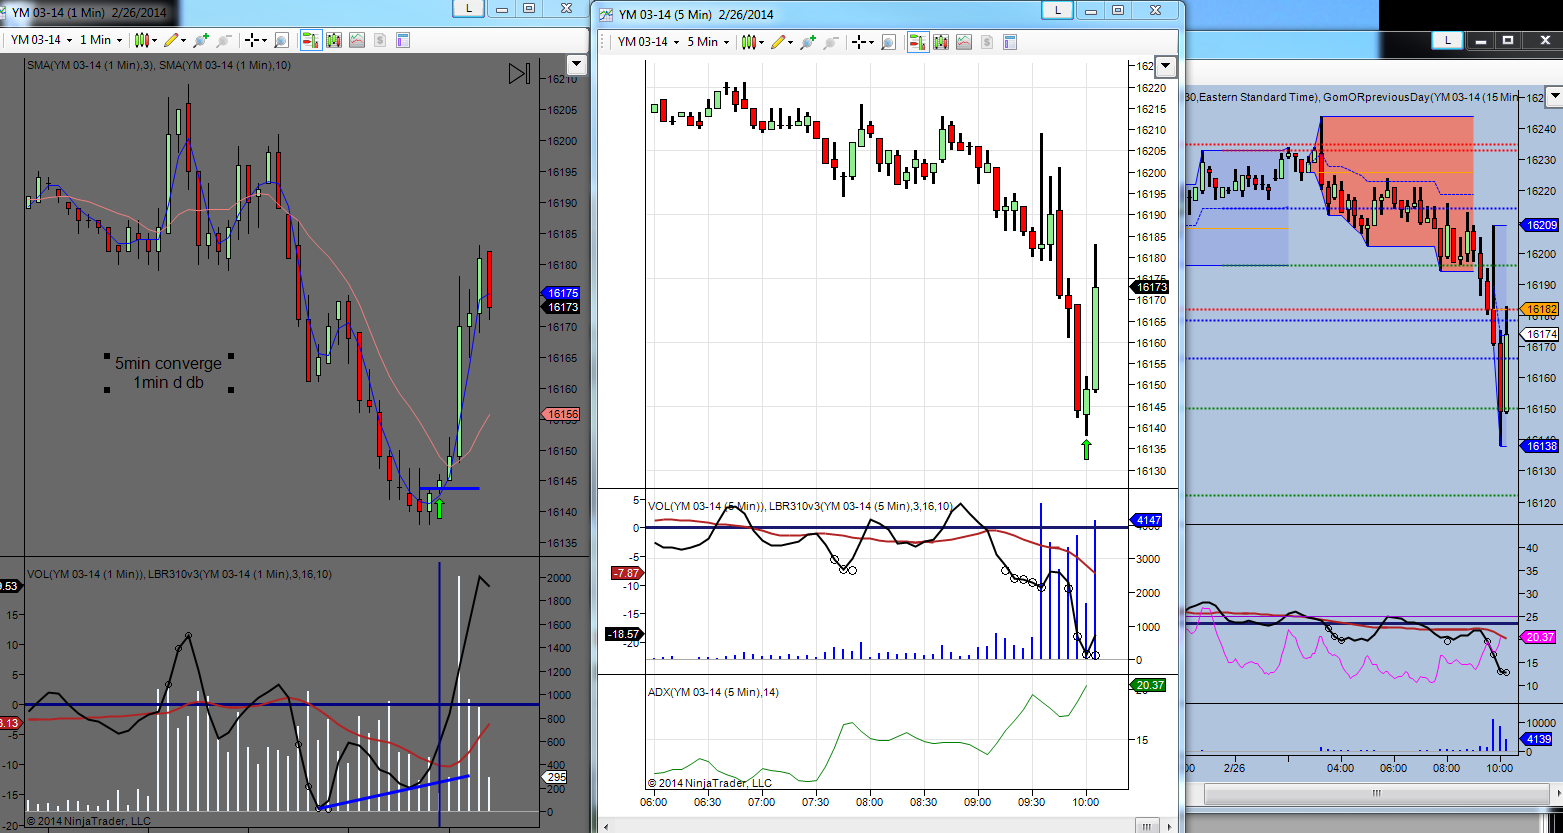Click Zoom Out icon in 5 Min window
The width and height of the screenshot is (1563, 833).
831,42
